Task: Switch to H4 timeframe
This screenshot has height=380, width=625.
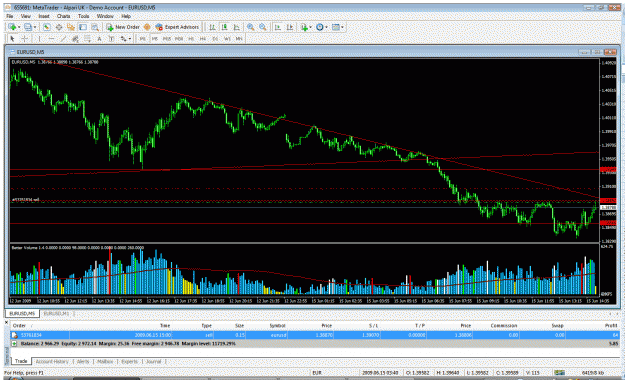Action: pos(203,39)
